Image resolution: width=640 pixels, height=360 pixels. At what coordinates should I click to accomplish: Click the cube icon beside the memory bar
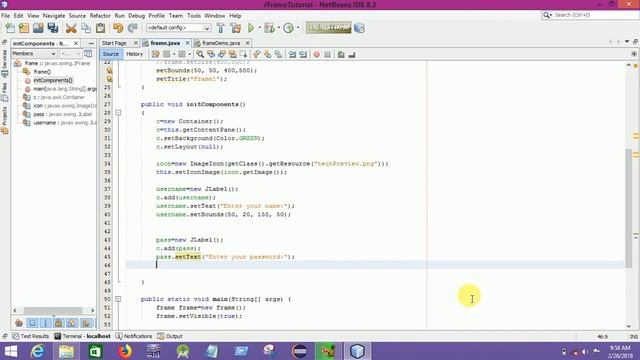359,28
